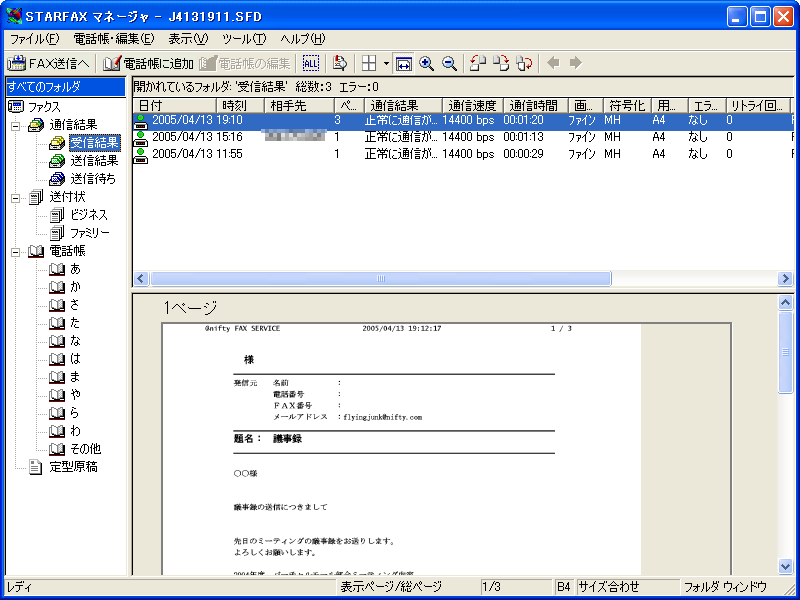Select phonebook section その他
800x600 pixels.
click(86, 449)
